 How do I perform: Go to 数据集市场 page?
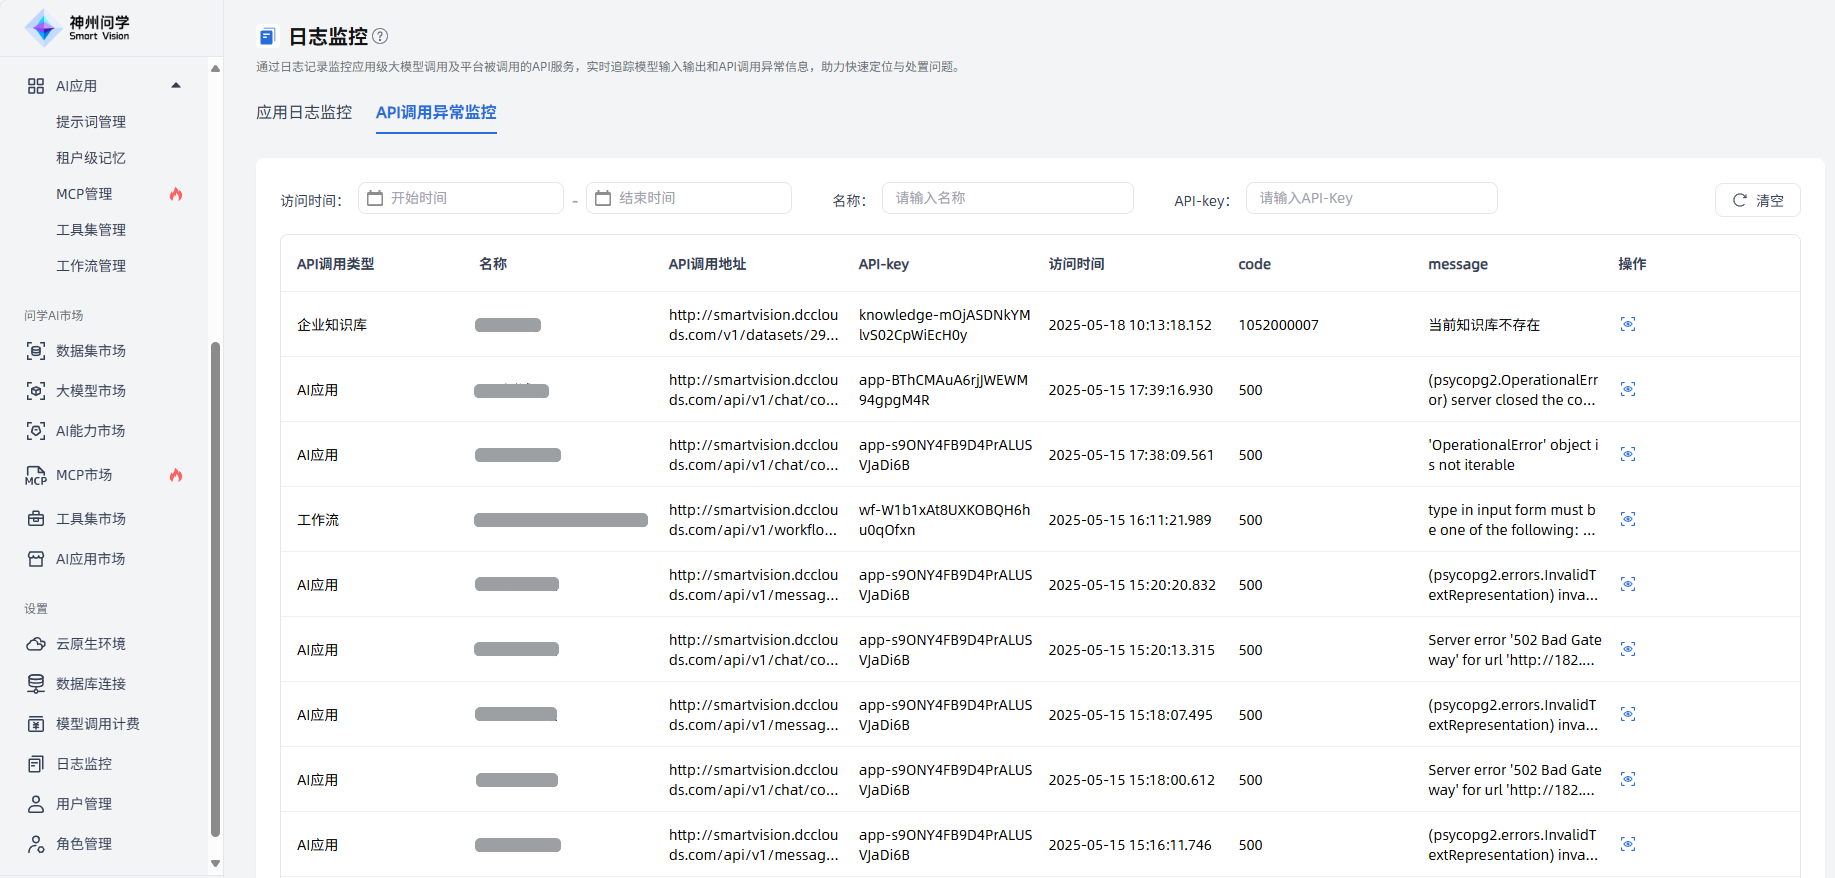(91, 351)
